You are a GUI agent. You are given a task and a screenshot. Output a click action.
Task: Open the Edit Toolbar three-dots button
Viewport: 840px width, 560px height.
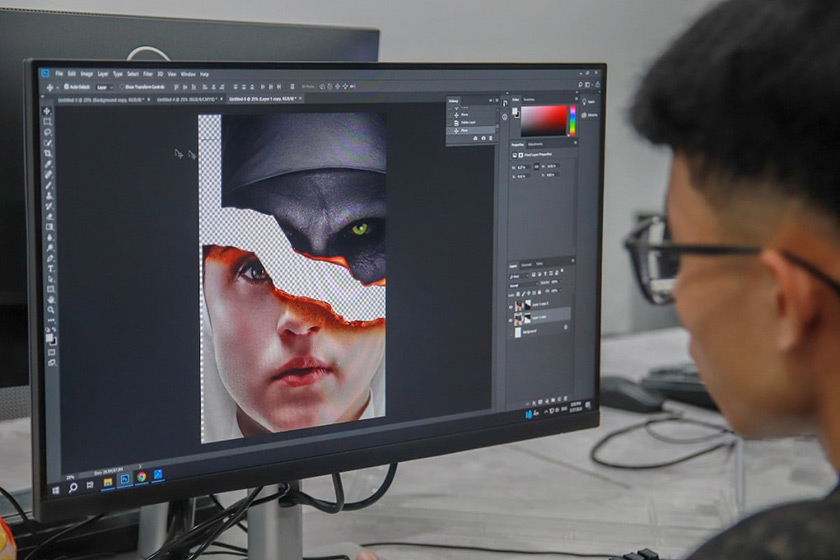point(51,320)
